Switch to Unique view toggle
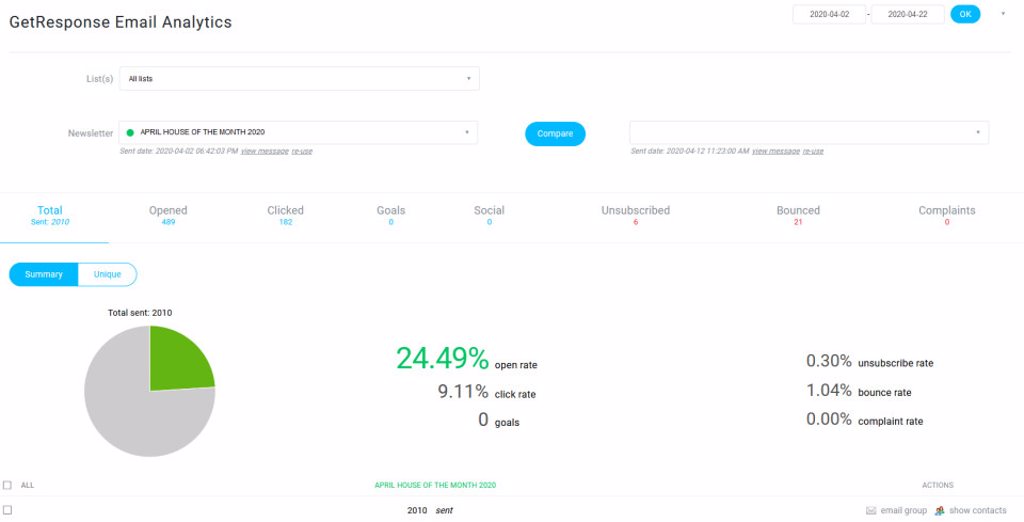The width and height of the screenshot is (1024, 522). click(107, 274)
